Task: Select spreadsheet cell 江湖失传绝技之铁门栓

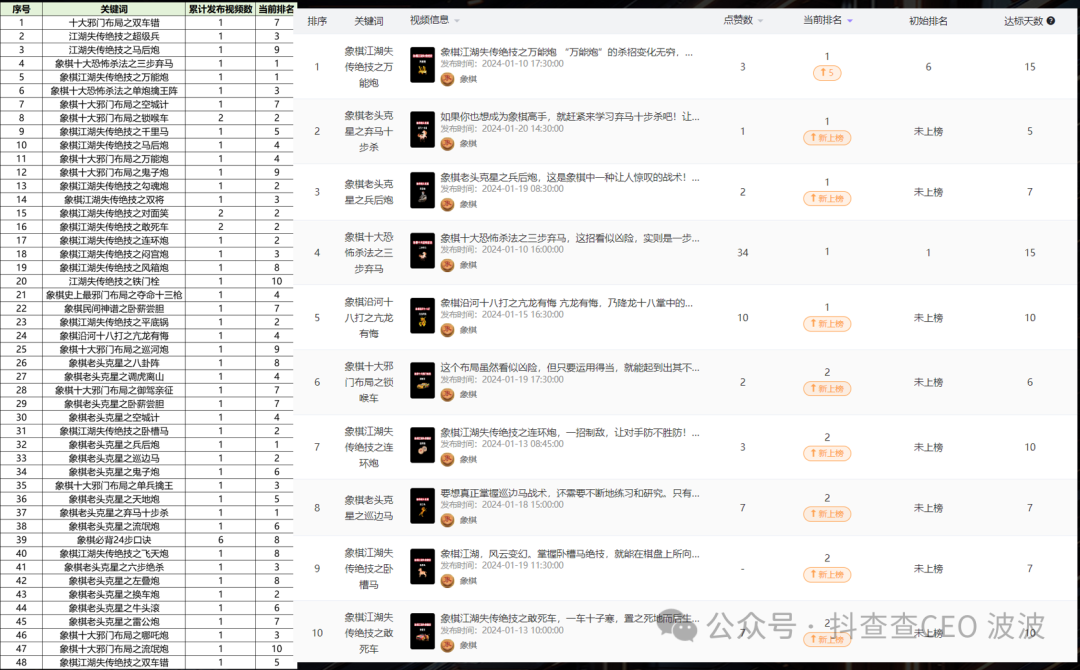Action: pos(114,281)
